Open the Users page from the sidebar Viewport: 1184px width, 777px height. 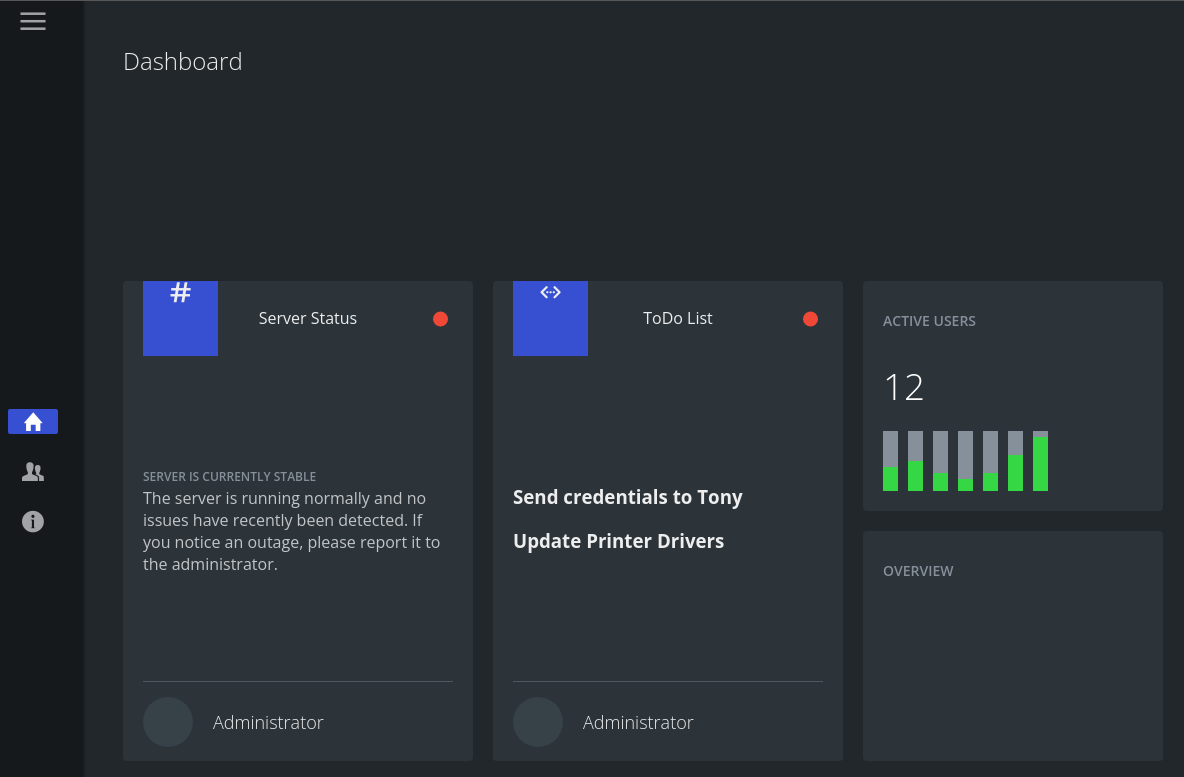pyautogui.click(x=33, y=472)
